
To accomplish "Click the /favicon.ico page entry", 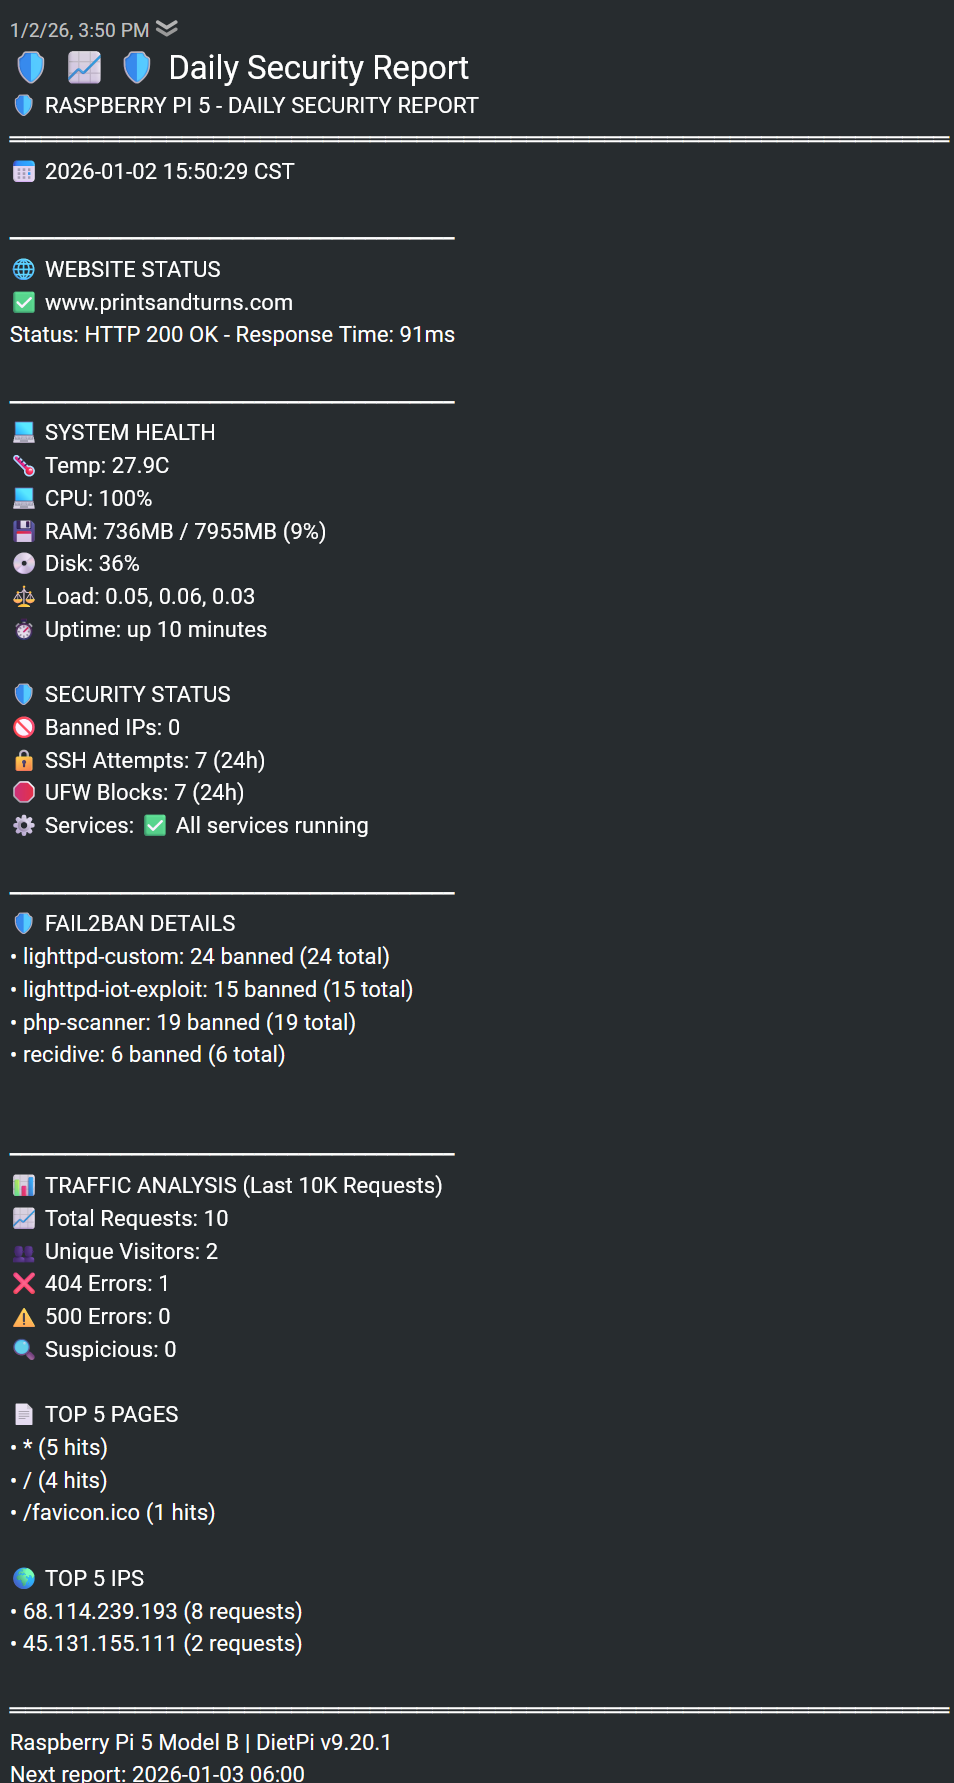I will (82, 1512).
